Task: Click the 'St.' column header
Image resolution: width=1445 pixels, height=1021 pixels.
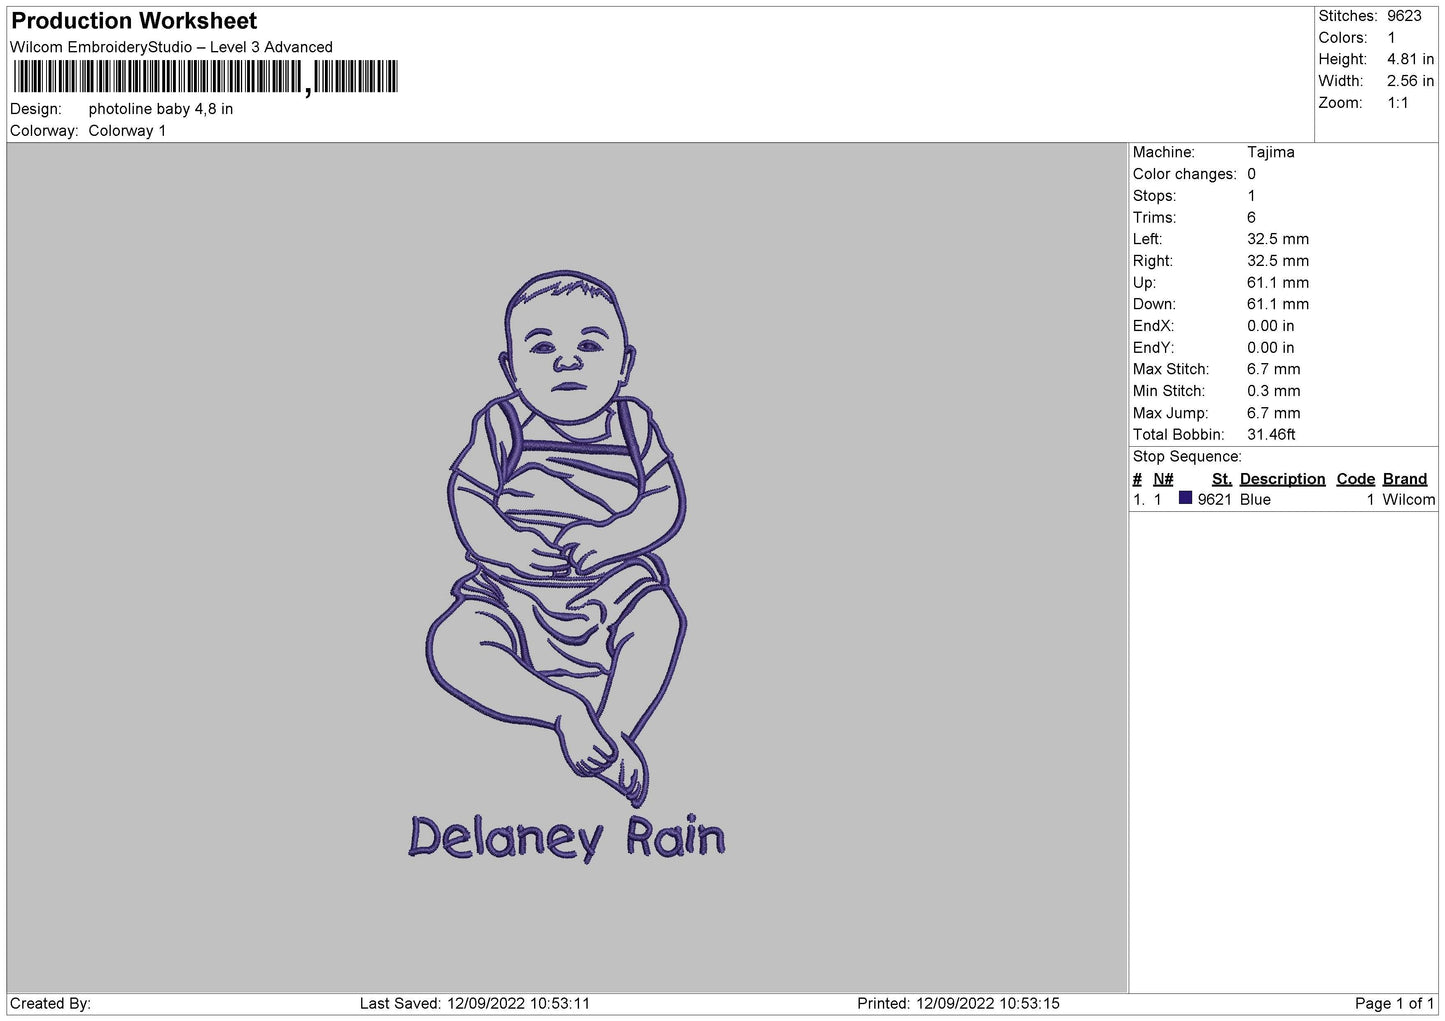Action: pyautogui.click(x=1222, y=479)
